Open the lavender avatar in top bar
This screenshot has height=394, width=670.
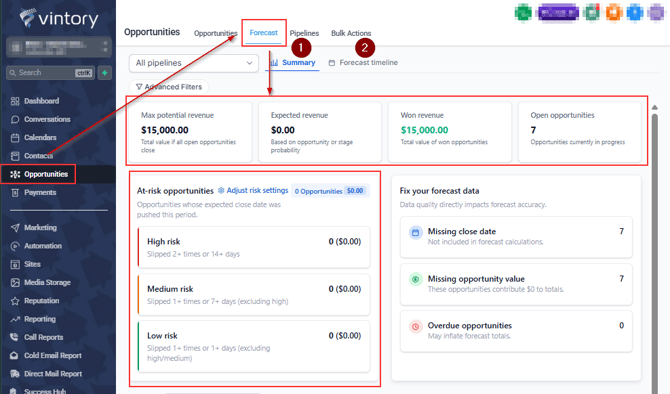coord(656,12)
